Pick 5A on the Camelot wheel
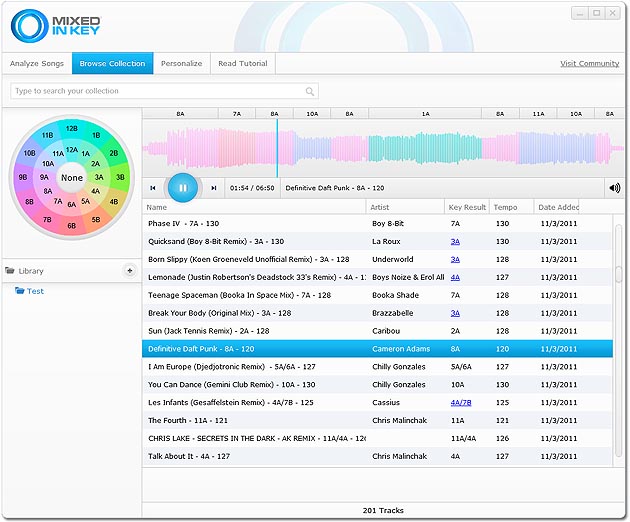 point(86,201)
